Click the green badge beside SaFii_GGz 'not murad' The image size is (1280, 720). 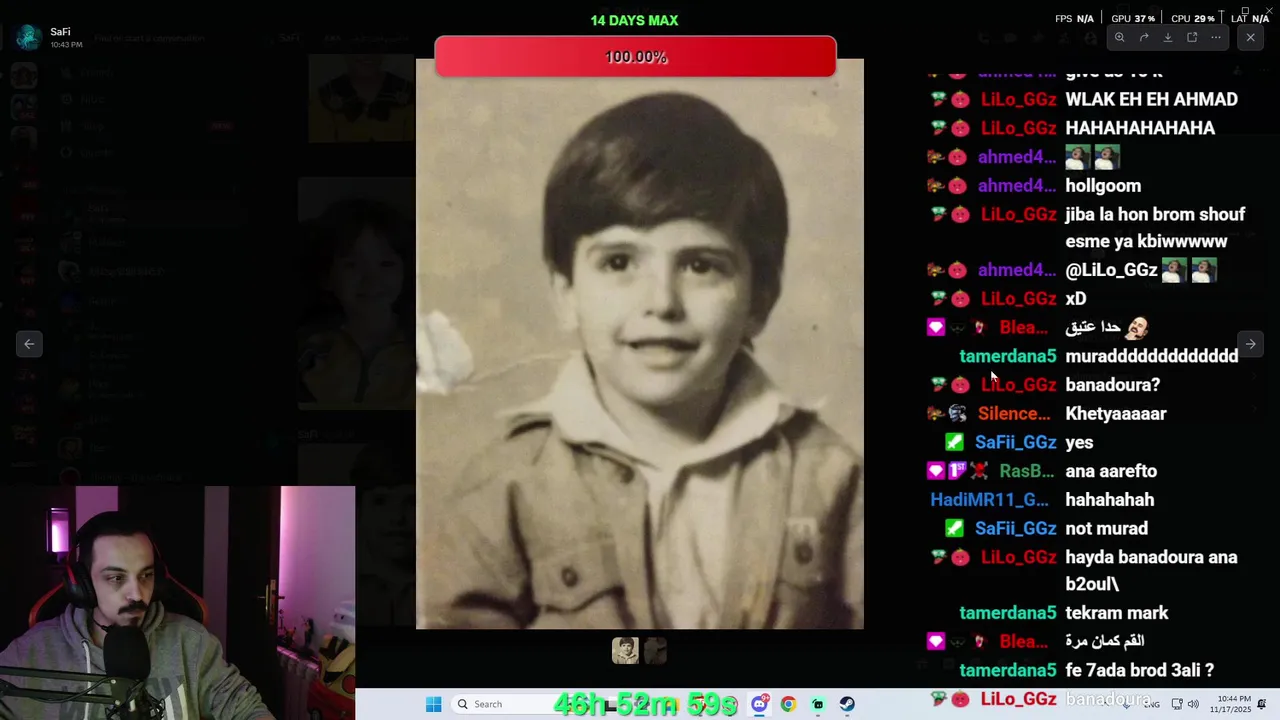[x=954, y=528]
